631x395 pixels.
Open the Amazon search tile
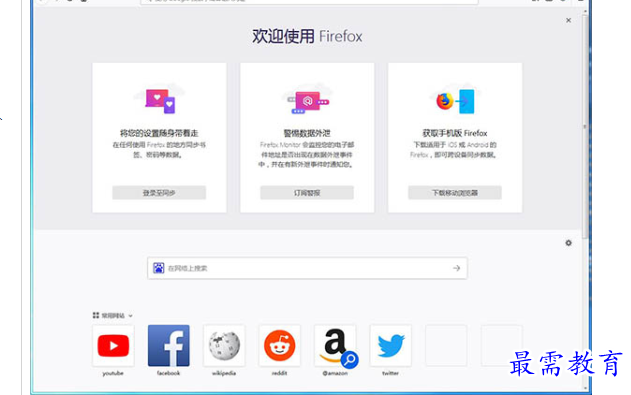click(x=335, y=346)
